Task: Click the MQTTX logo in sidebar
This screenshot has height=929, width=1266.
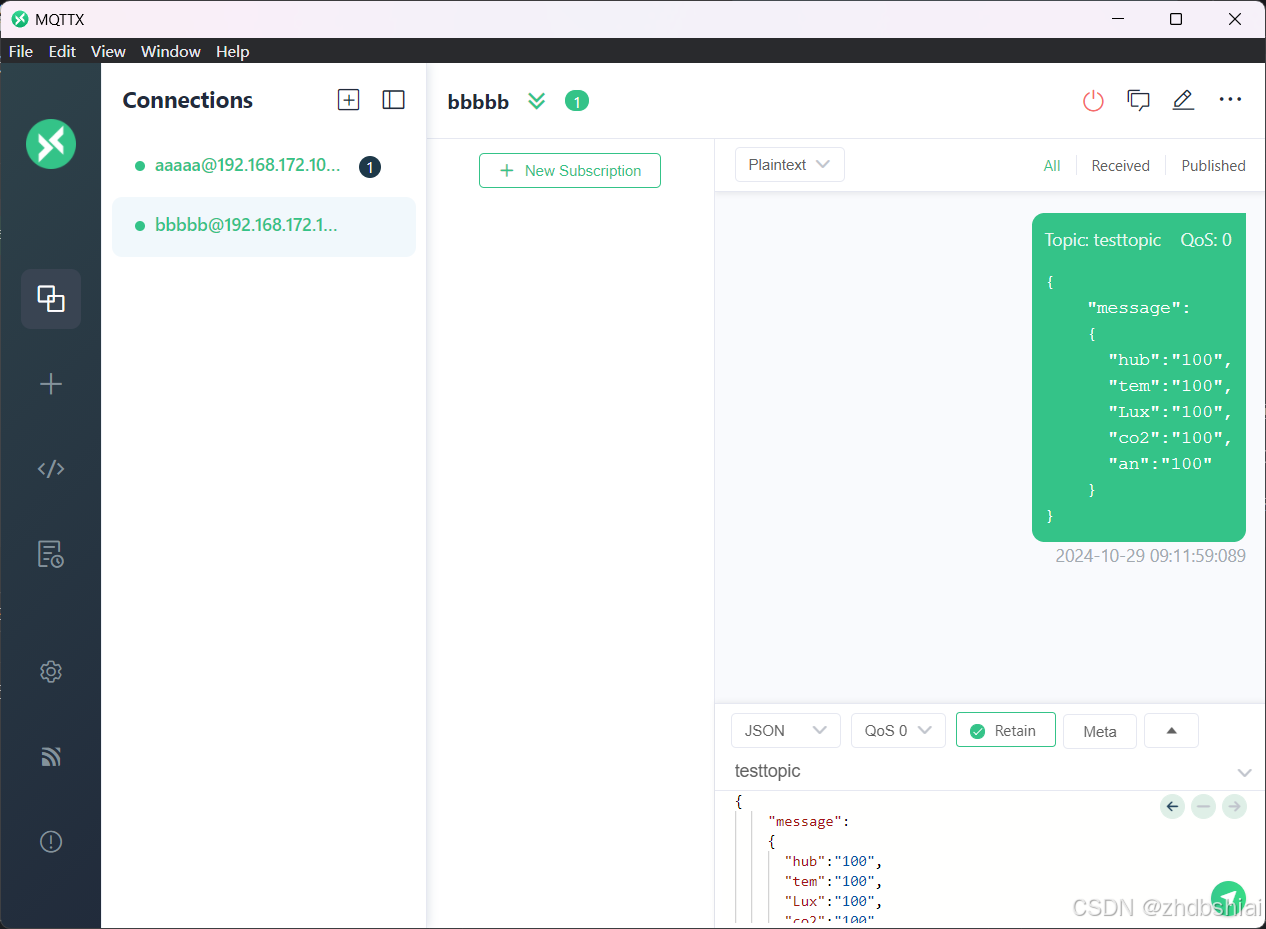Action: [x=51, y=143]
